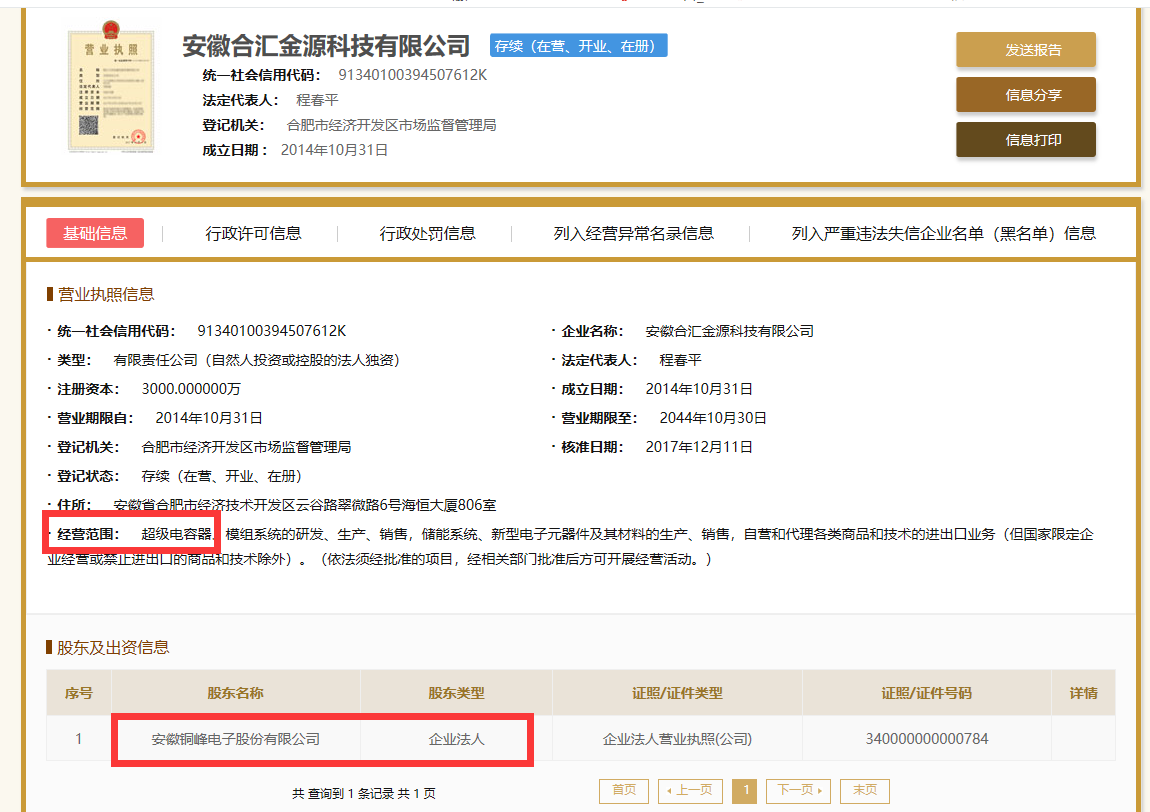This screenshot has width=1150, height=812.
Task: Print the page with 信息打印
Action: 1025,139
